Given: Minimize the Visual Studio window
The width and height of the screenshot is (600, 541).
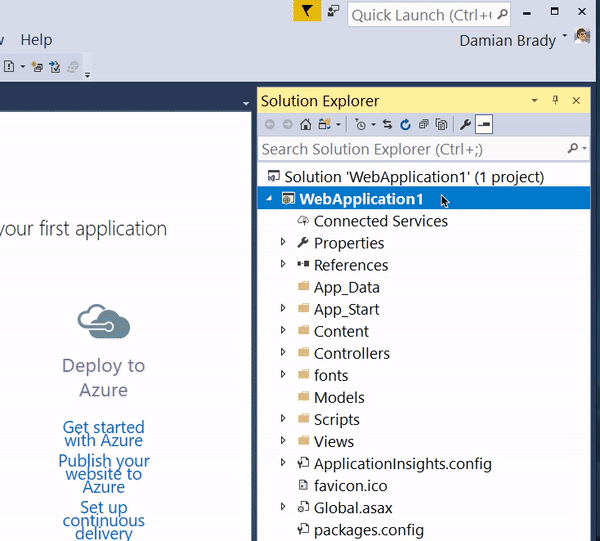Looking at the screenshot, I should pyautogui.click(x=527, y=13).
